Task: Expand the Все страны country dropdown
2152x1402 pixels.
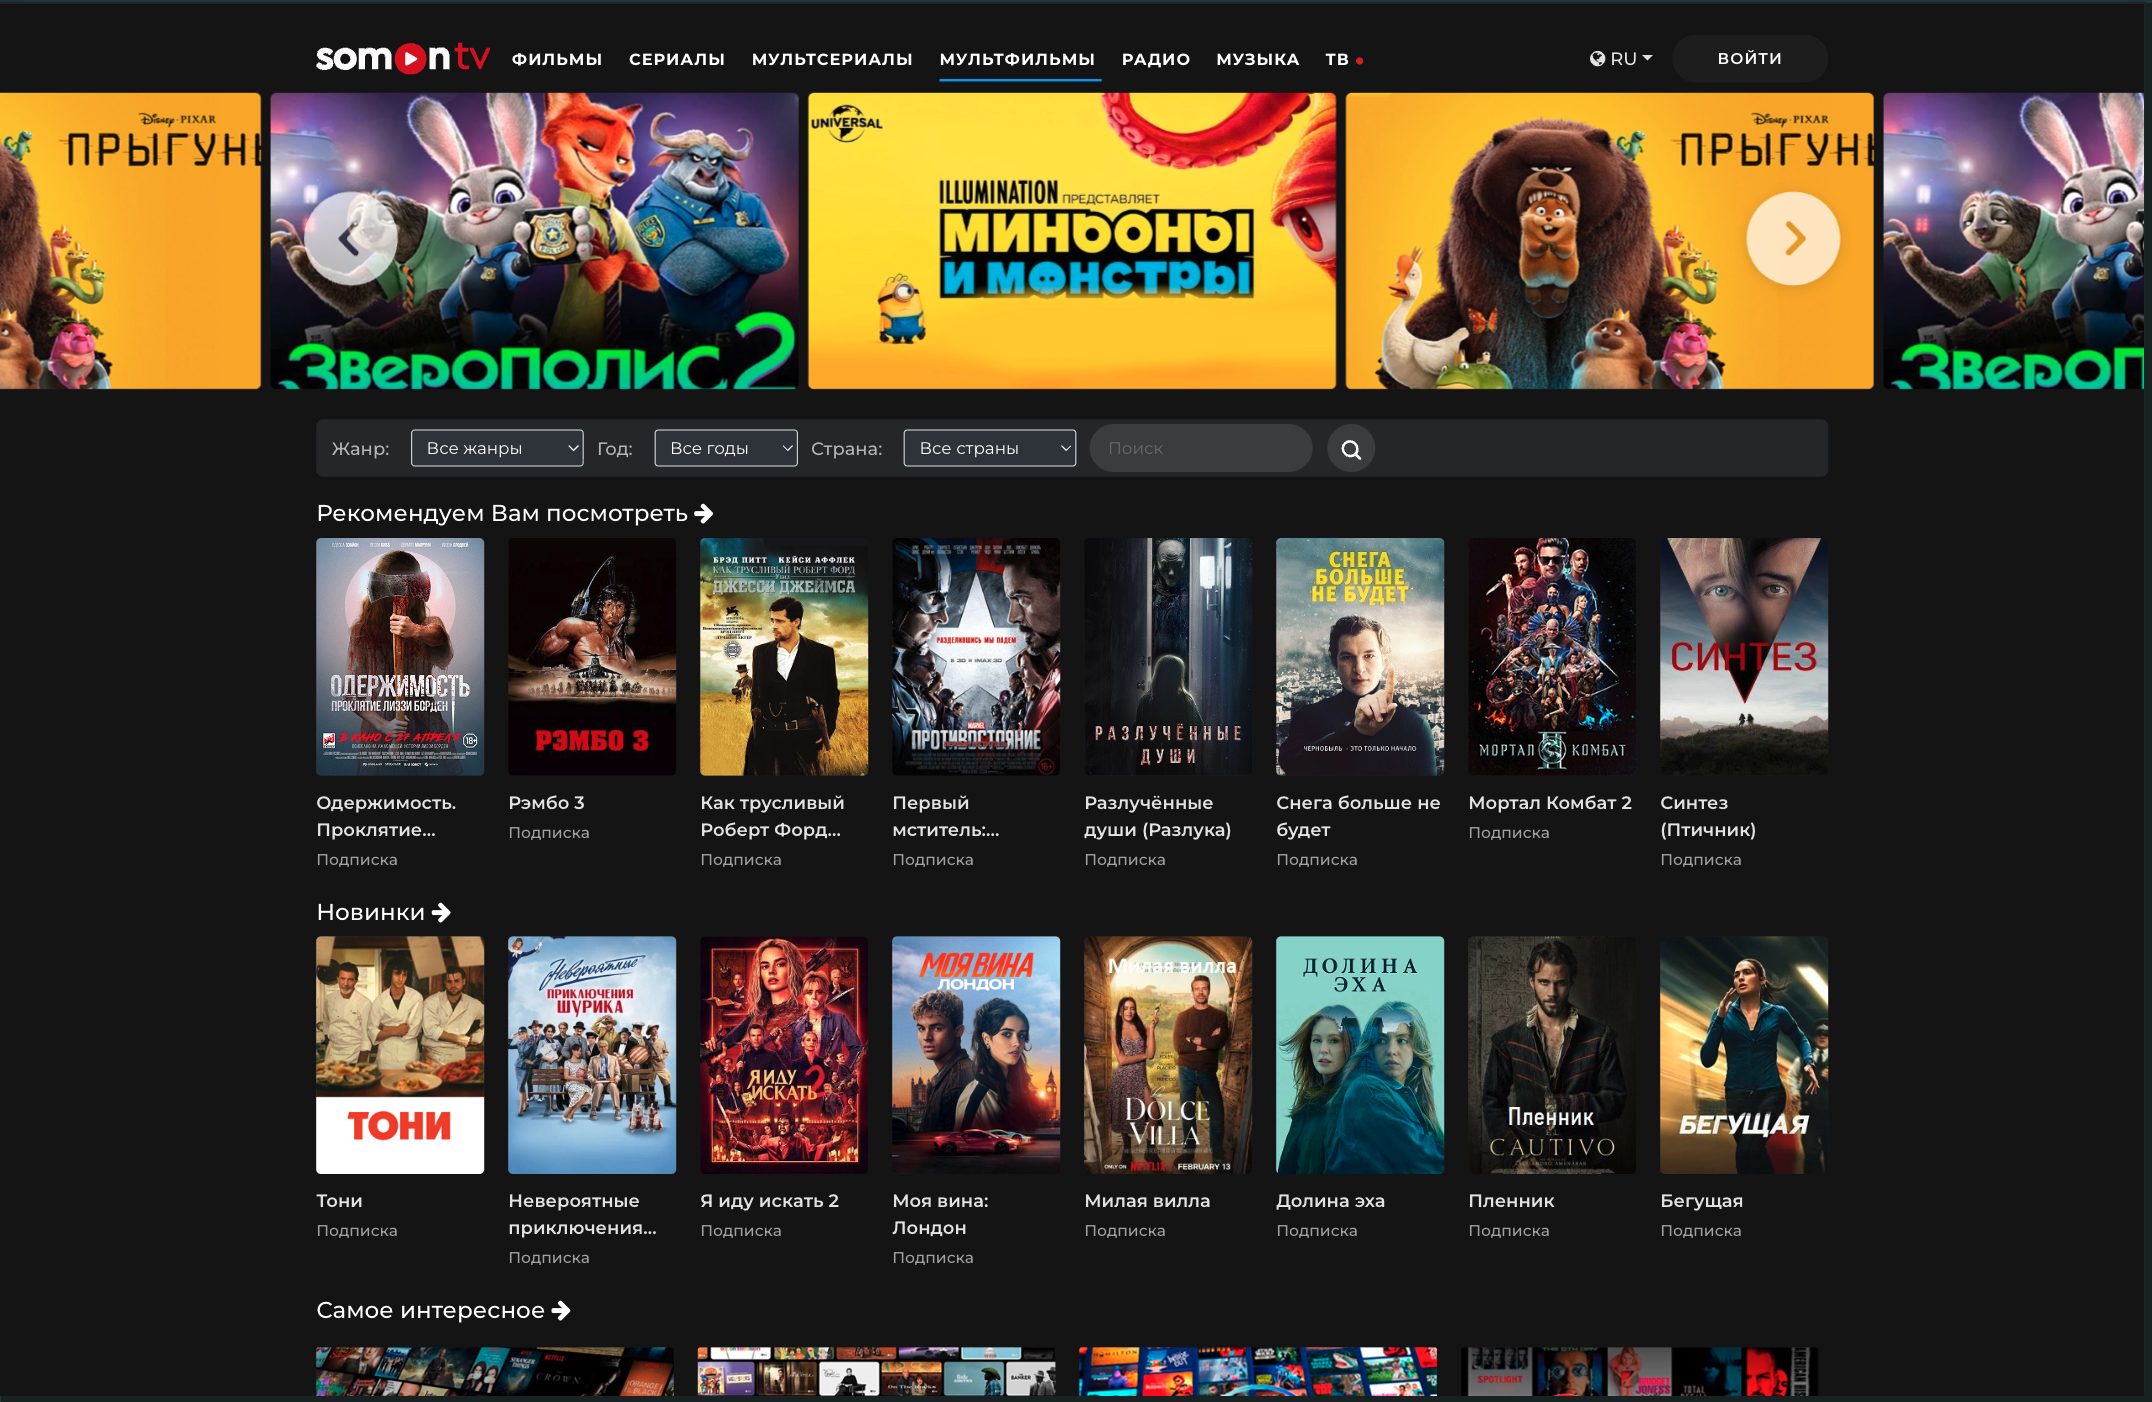Action: [x=990, y=448]
